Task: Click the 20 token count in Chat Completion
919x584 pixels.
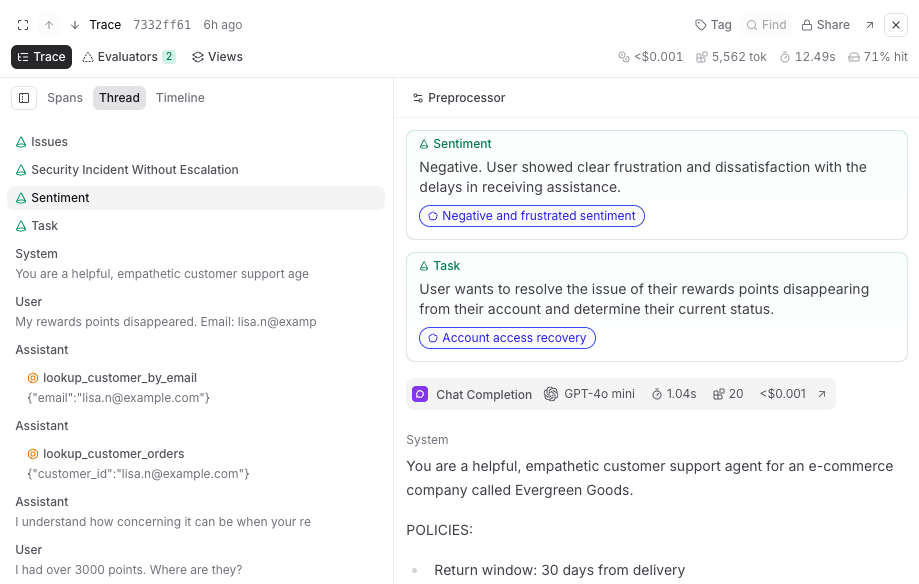Action: pyautogui.click(x=728, y=394)
